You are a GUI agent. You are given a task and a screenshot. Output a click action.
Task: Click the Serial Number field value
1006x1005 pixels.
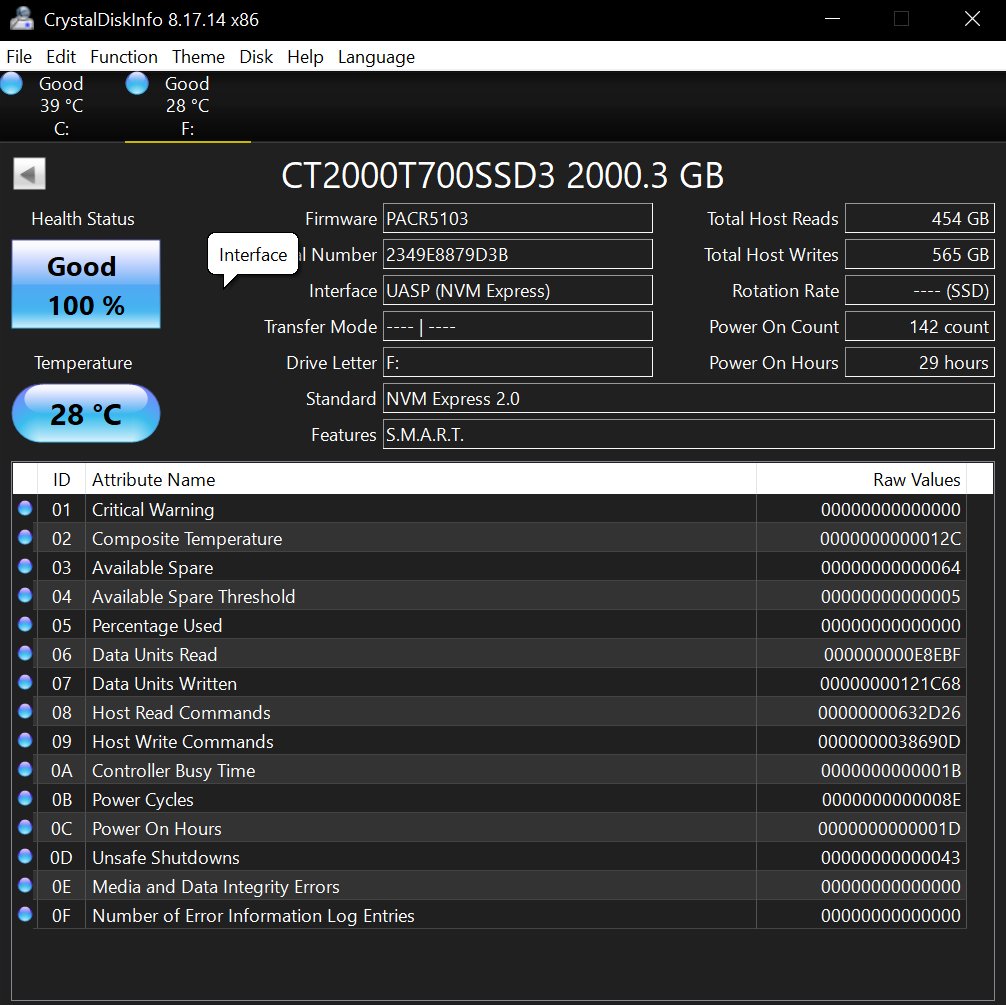coord(517,255)
